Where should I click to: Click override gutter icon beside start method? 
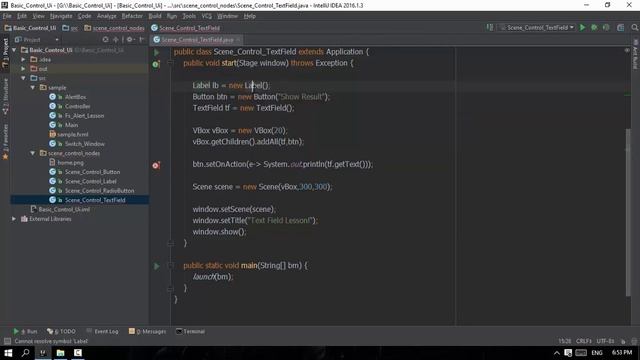[156, 64]
